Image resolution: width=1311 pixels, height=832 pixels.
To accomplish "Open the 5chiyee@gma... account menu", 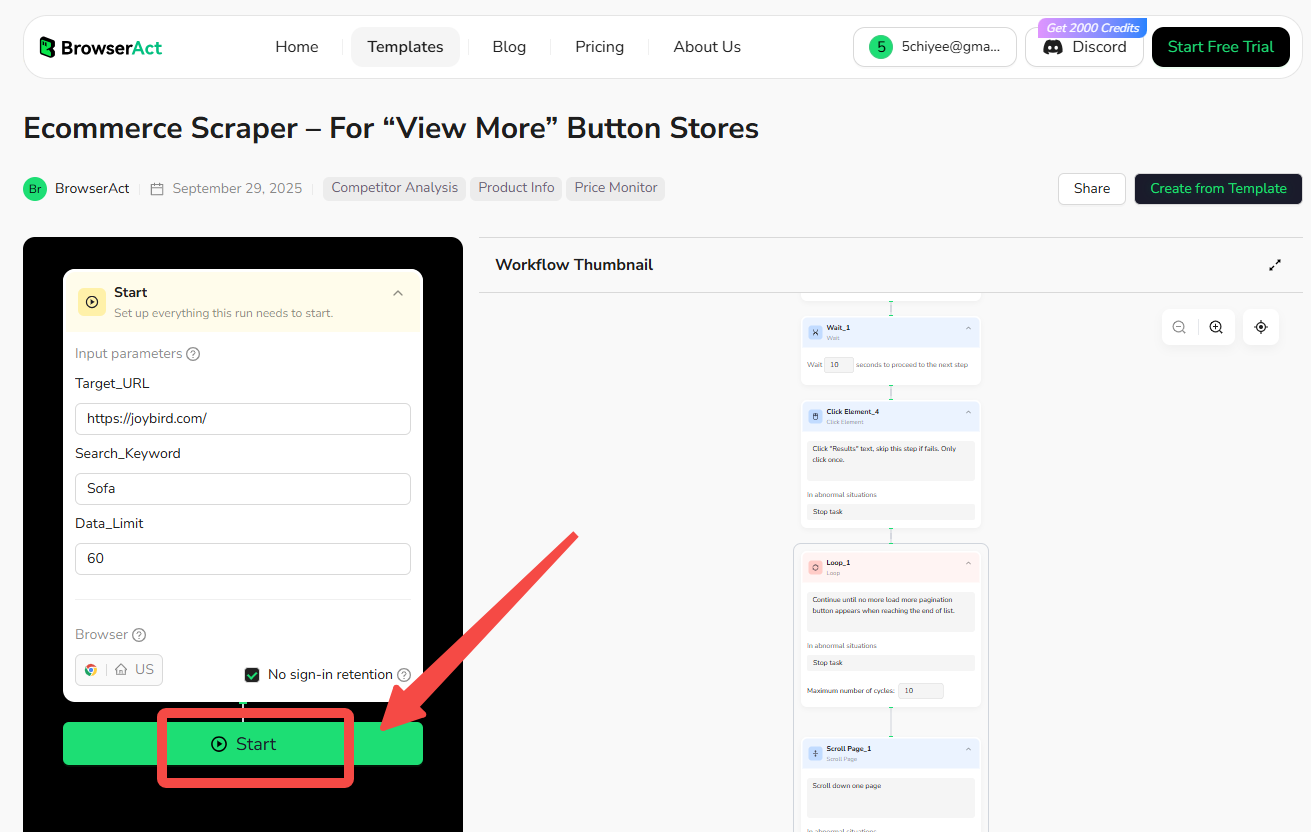I will [x=935, y=47].
